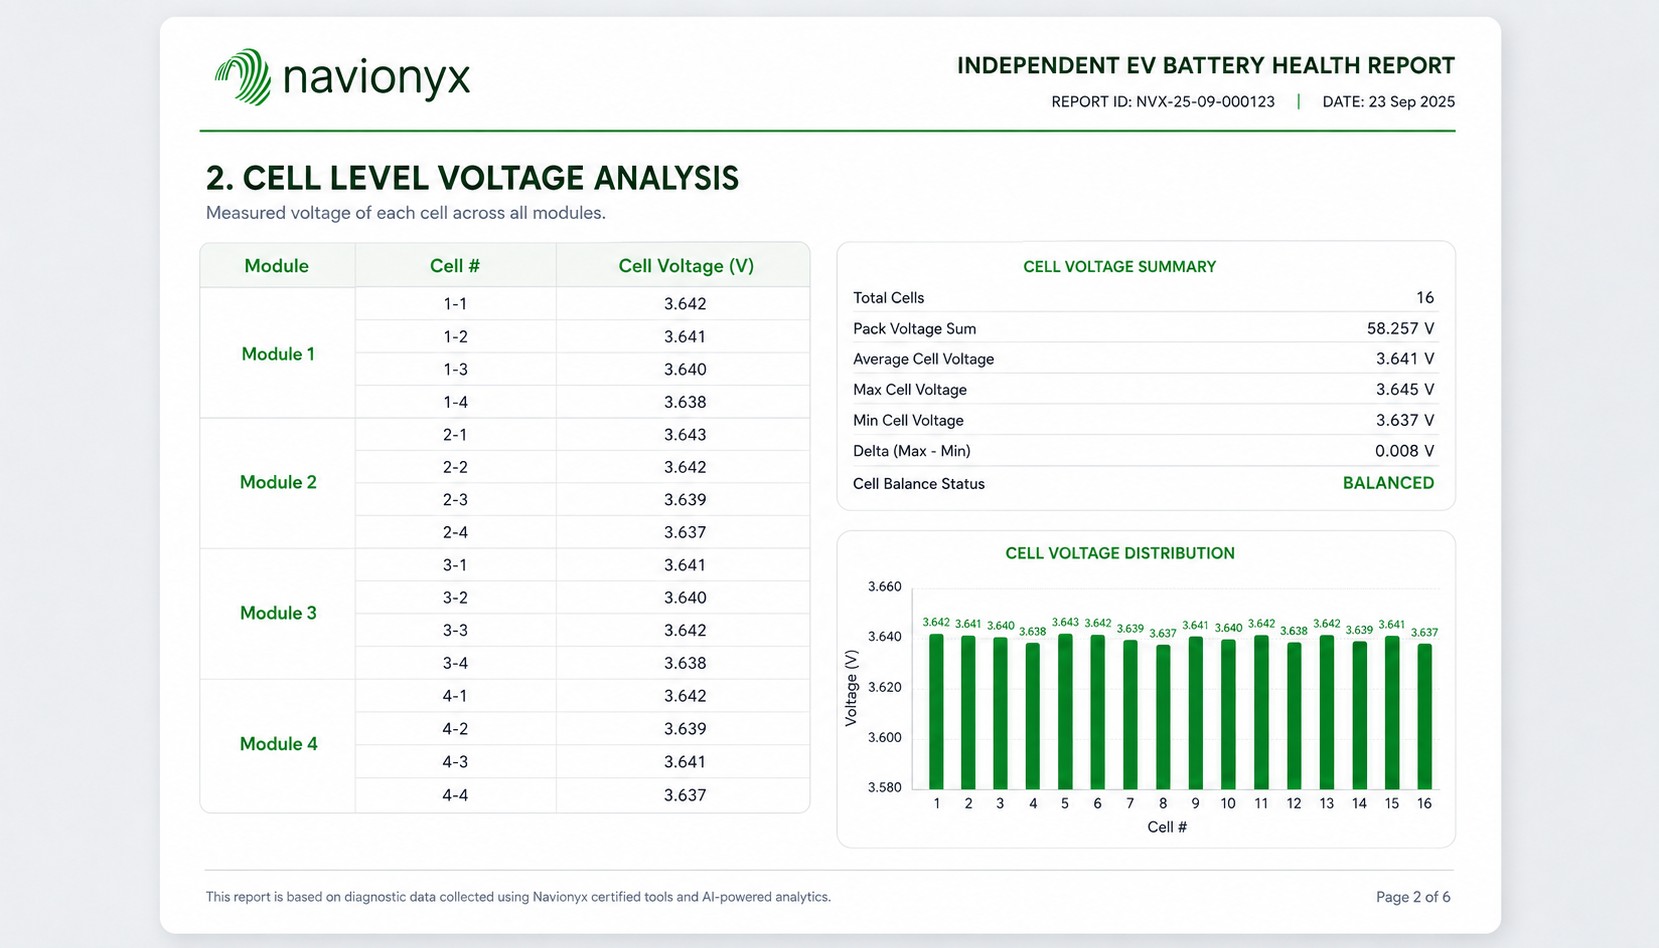This screenshot has width=1659, height=948.
Task: Click cell number 1-1 in the table
Action: (455, 304)
